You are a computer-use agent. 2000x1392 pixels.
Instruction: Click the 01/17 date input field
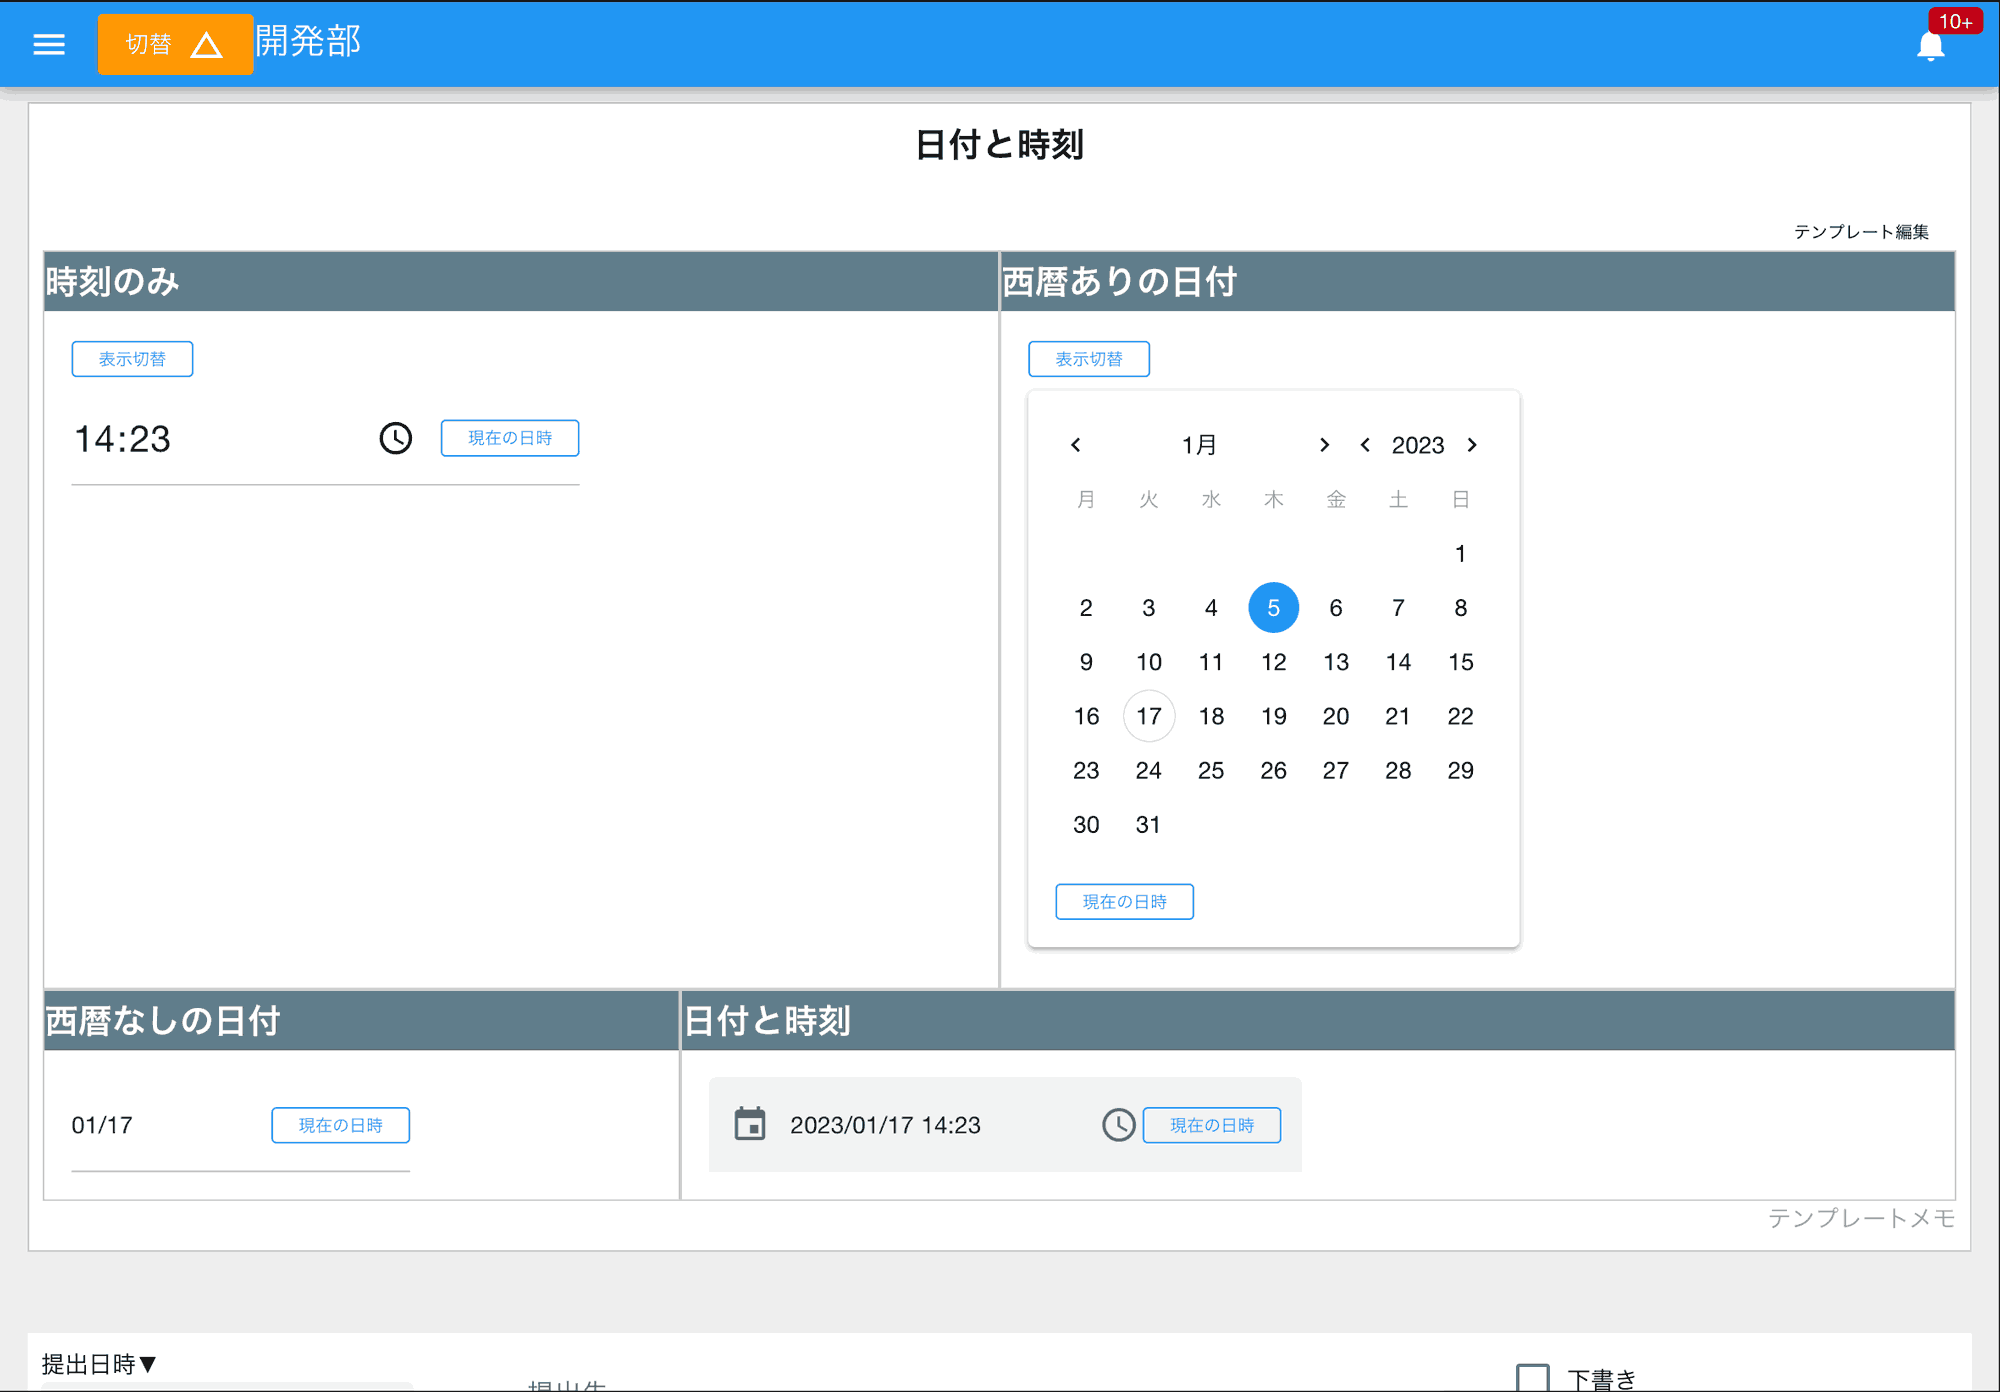coord(102,1124)
